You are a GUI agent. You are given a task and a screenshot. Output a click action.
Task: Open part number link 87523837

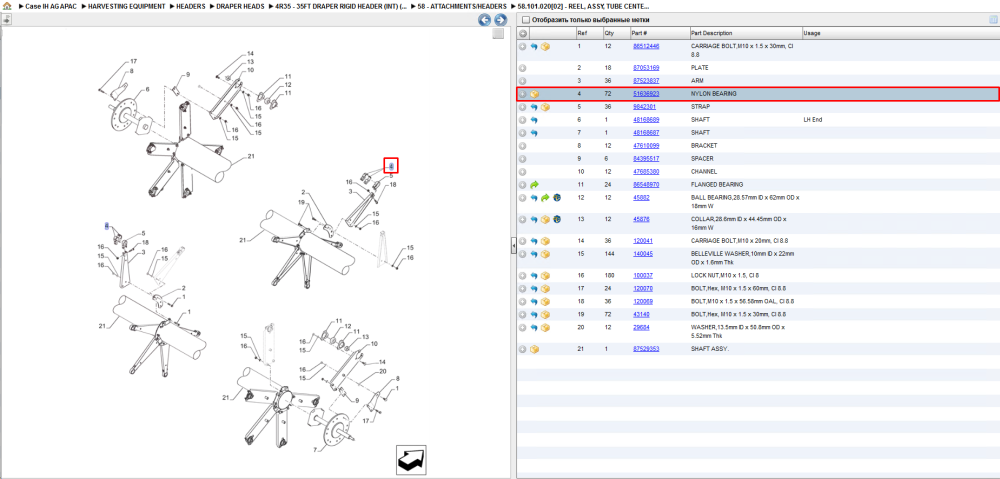(645, 81)
